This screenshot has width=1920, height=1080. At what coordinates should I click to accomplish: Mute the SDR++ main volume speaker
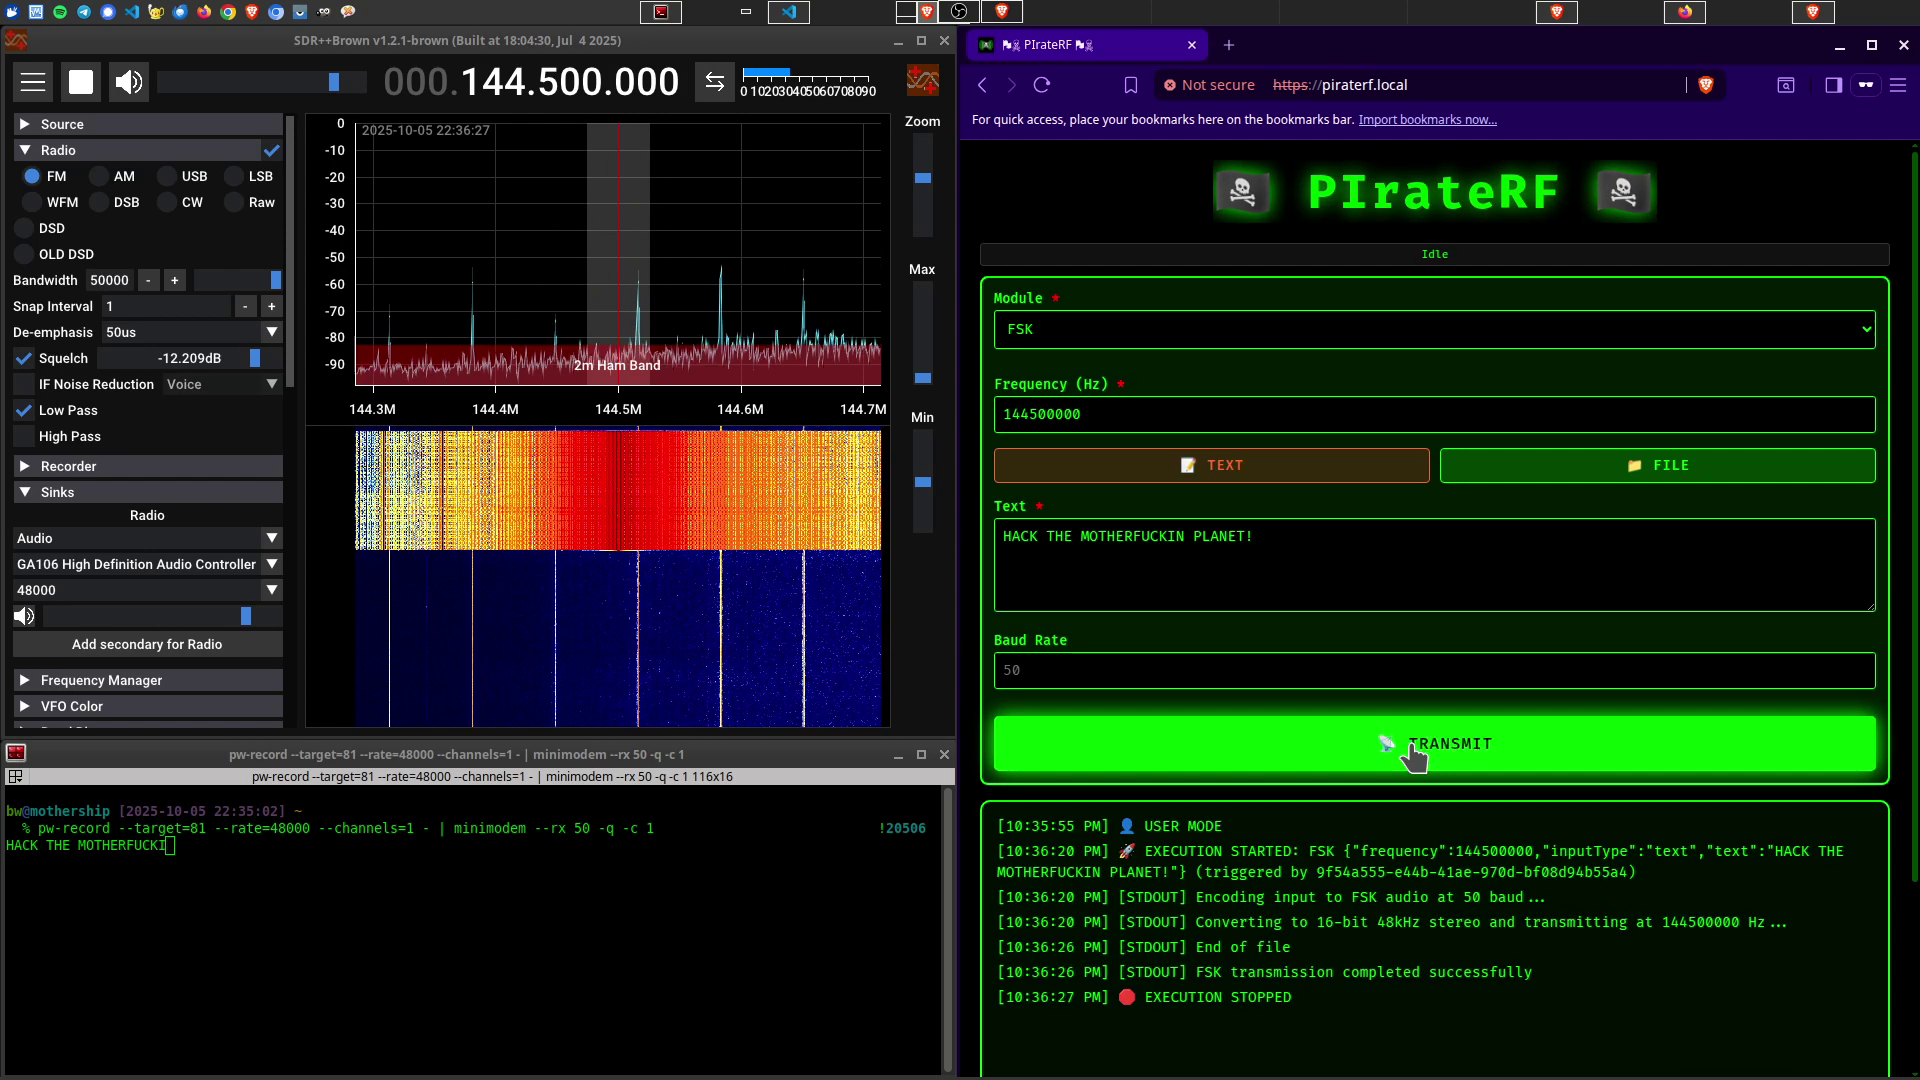coord(129,82)
